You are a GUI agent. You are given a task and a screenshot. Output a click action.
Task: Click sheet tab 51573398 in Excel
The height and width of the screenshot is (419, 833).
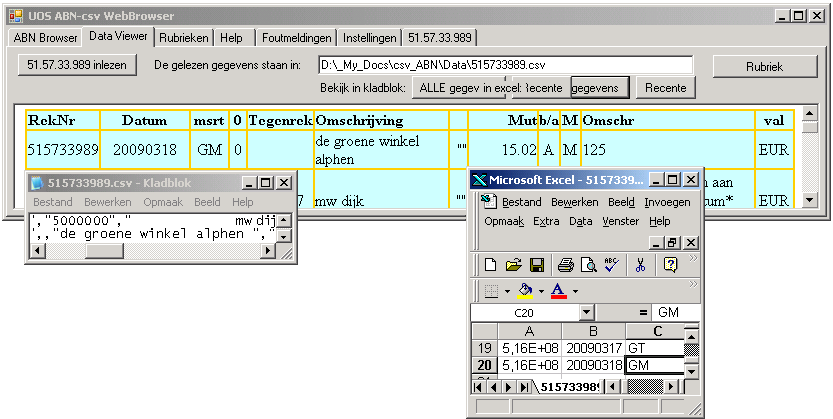(567, 387)
